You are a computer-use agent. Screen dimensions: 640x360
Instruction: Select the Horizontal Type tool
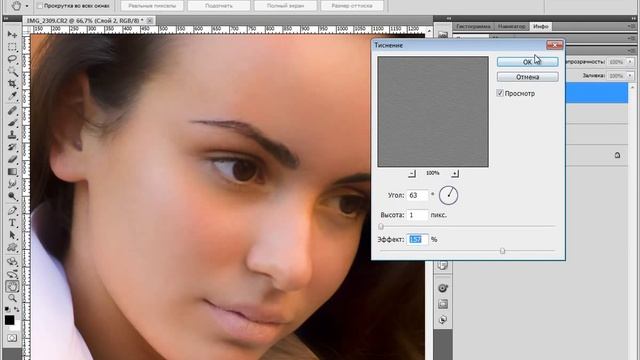click(12, 223)
